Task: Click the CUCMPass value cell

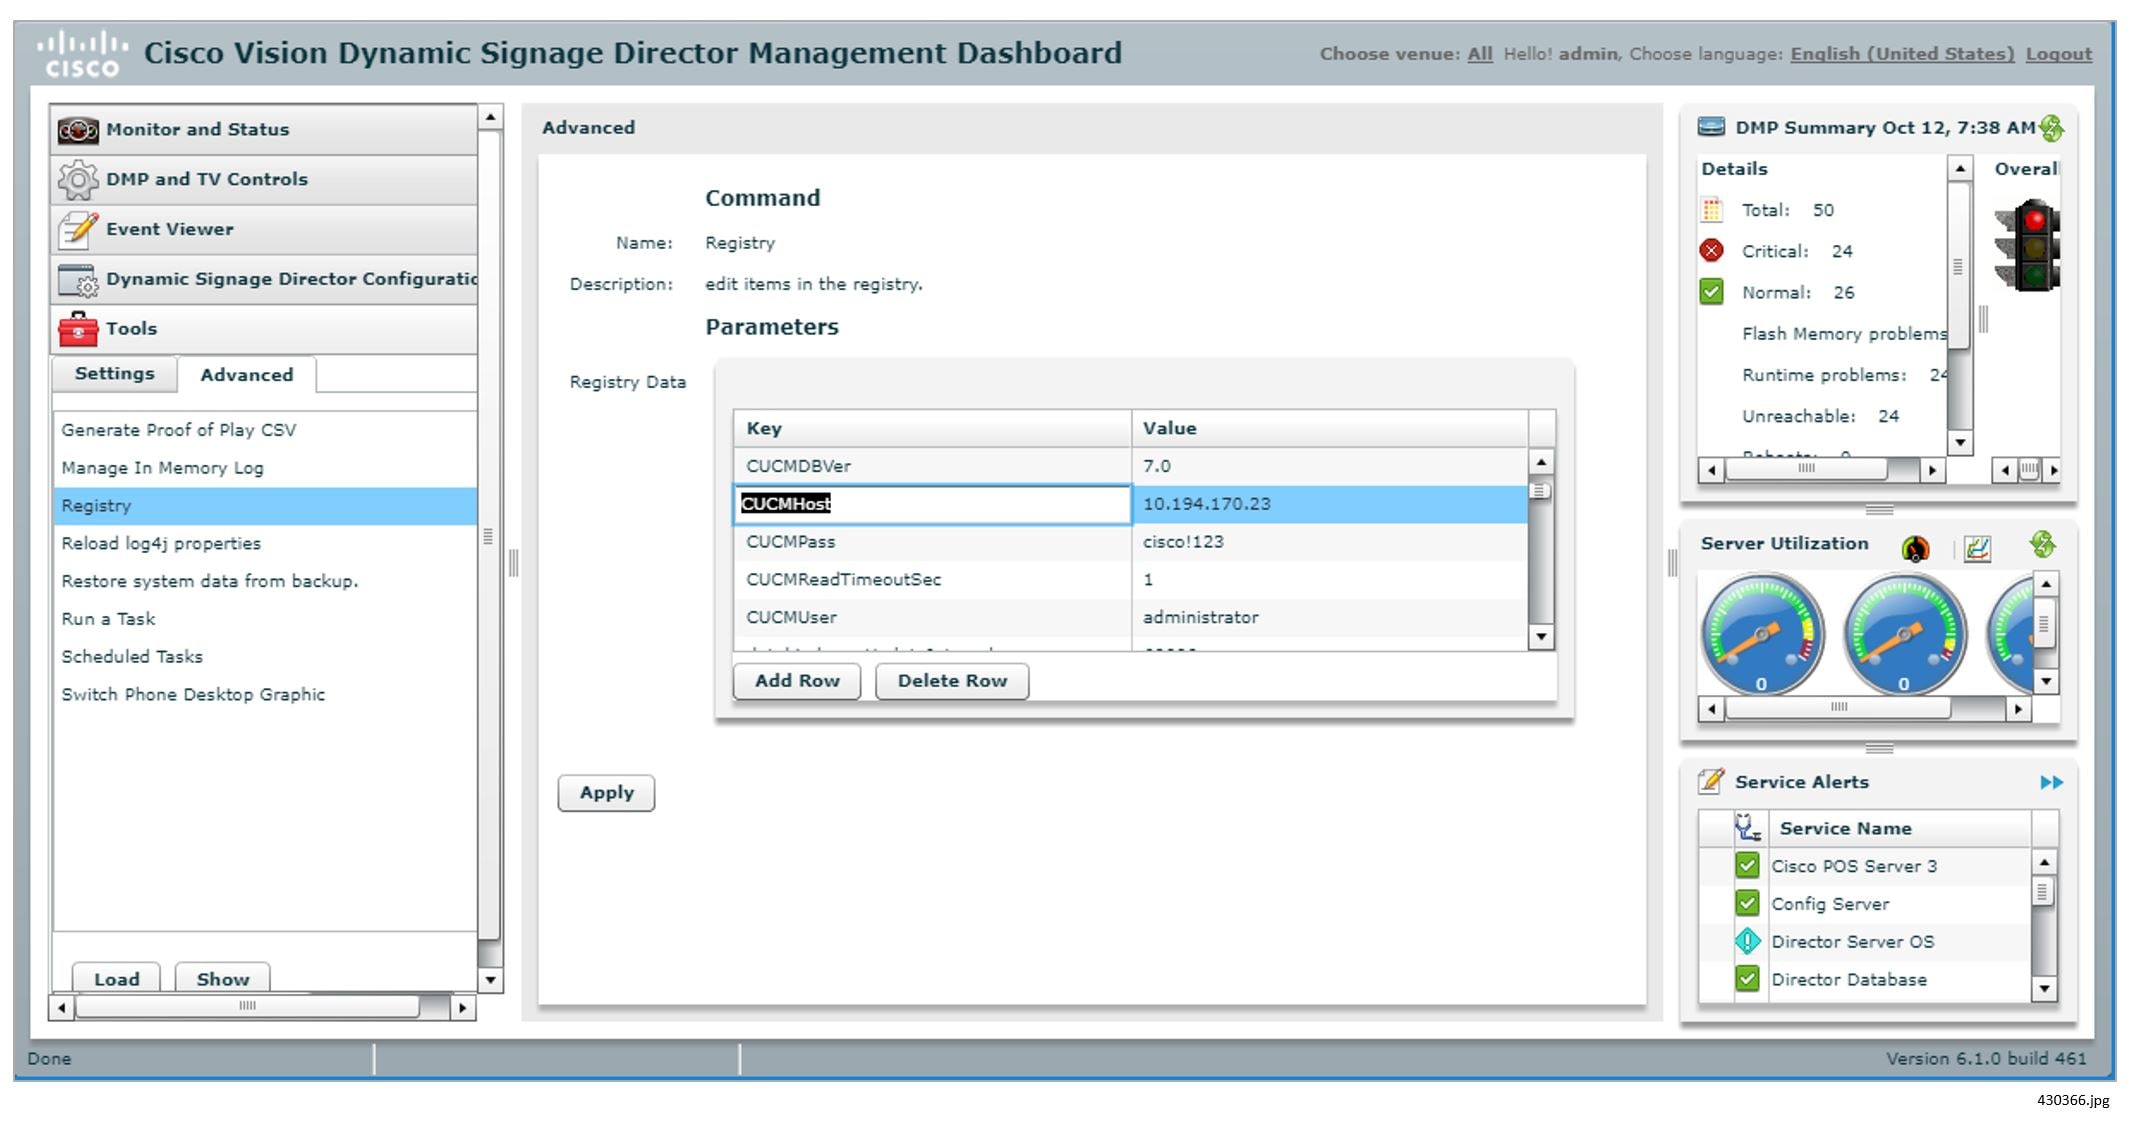Action: click(1329, 542)
